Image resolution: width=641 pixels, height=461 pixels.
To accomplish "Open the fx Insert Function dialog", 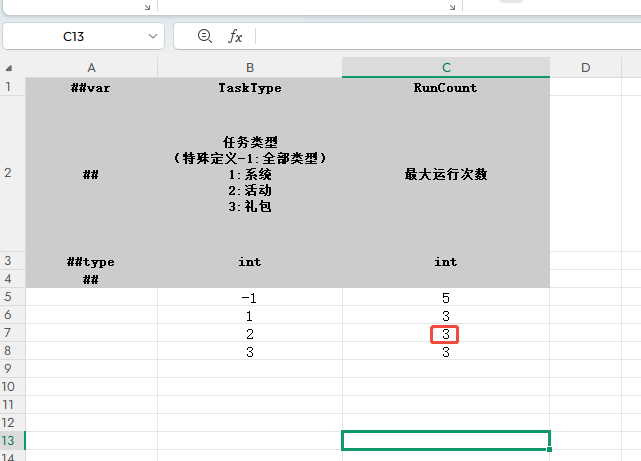I will point(235,36).
